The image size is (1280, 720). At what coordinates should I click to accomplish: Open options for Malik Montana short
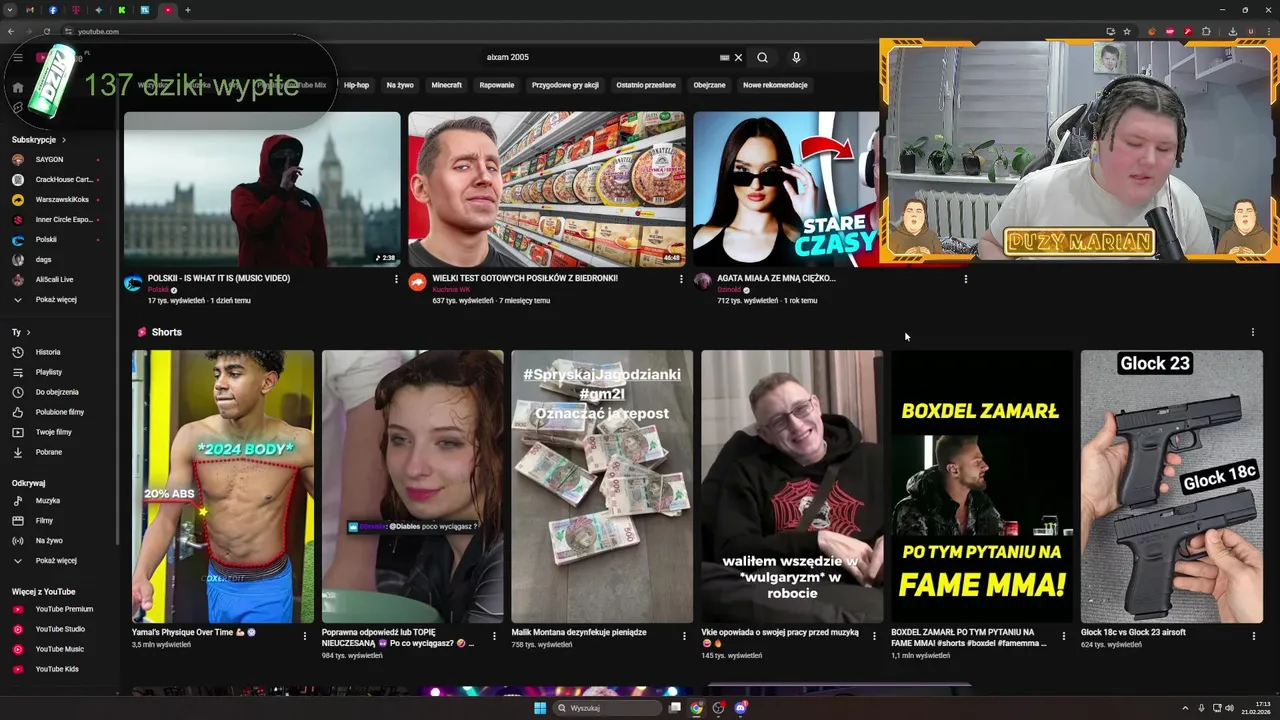pyautogui.click(x=684, y=636)
